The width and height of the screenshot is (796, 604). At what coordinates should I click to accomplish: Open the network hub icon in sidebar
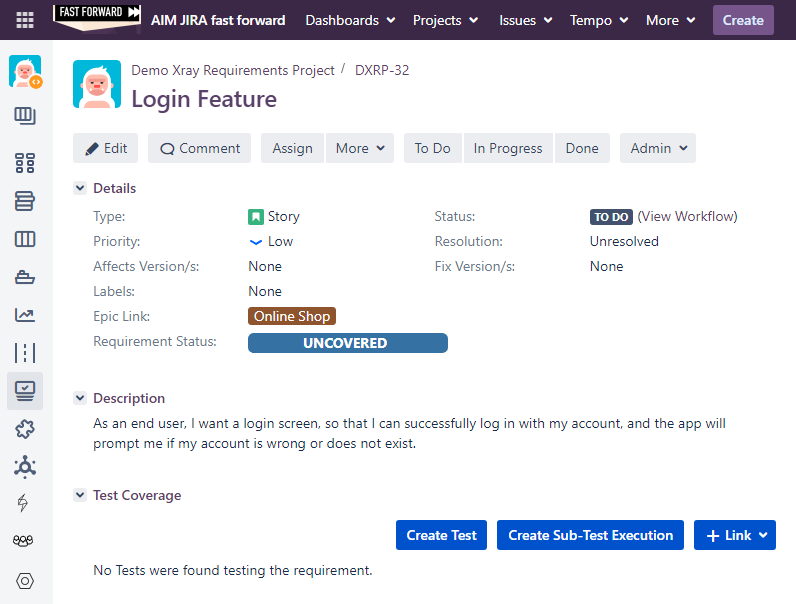25,467
